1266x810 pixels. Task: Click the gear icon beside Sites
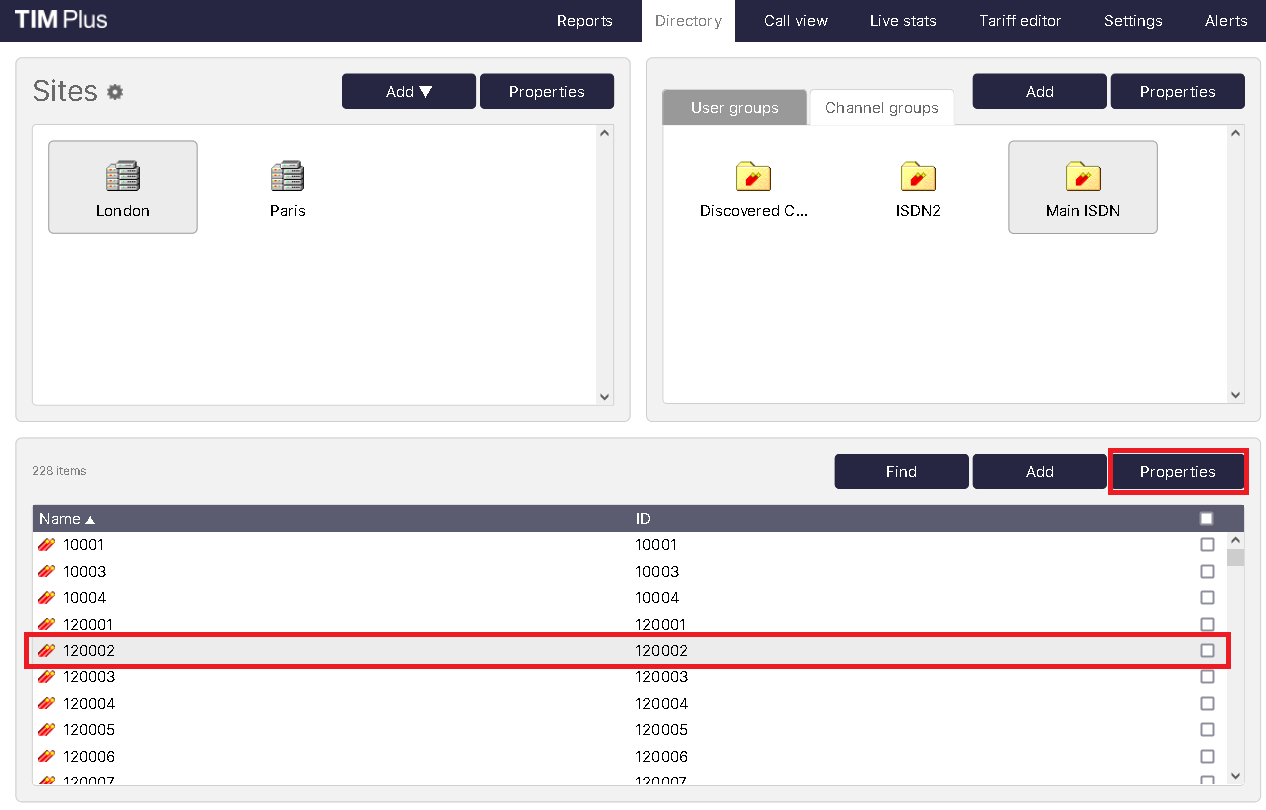pos(115,92)
